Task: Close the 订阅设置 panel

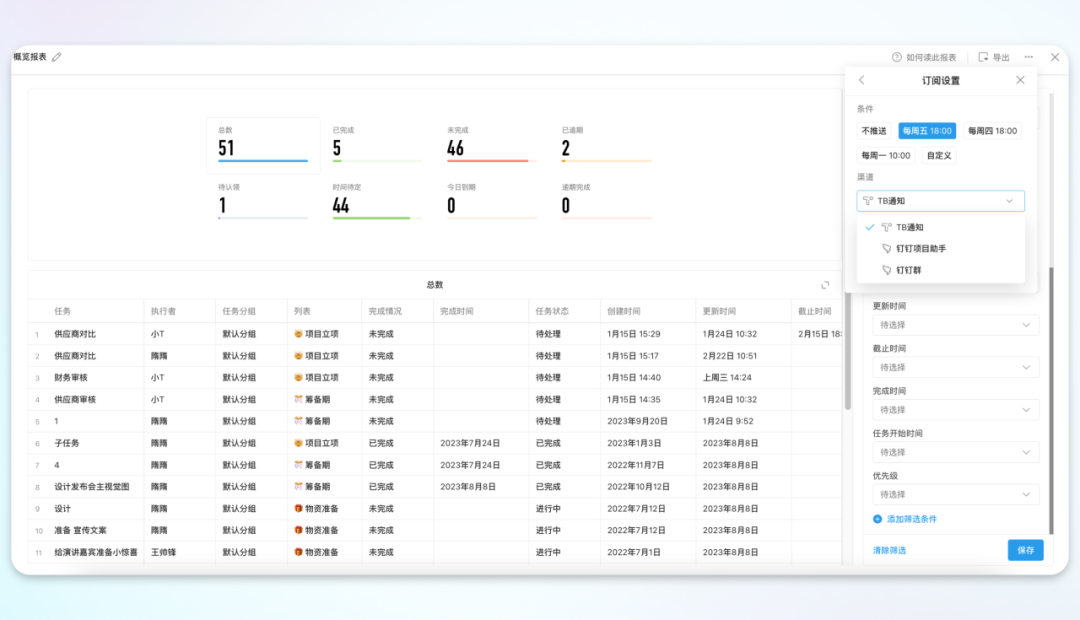Action: pyautogui.click(x=1020, y=80)
